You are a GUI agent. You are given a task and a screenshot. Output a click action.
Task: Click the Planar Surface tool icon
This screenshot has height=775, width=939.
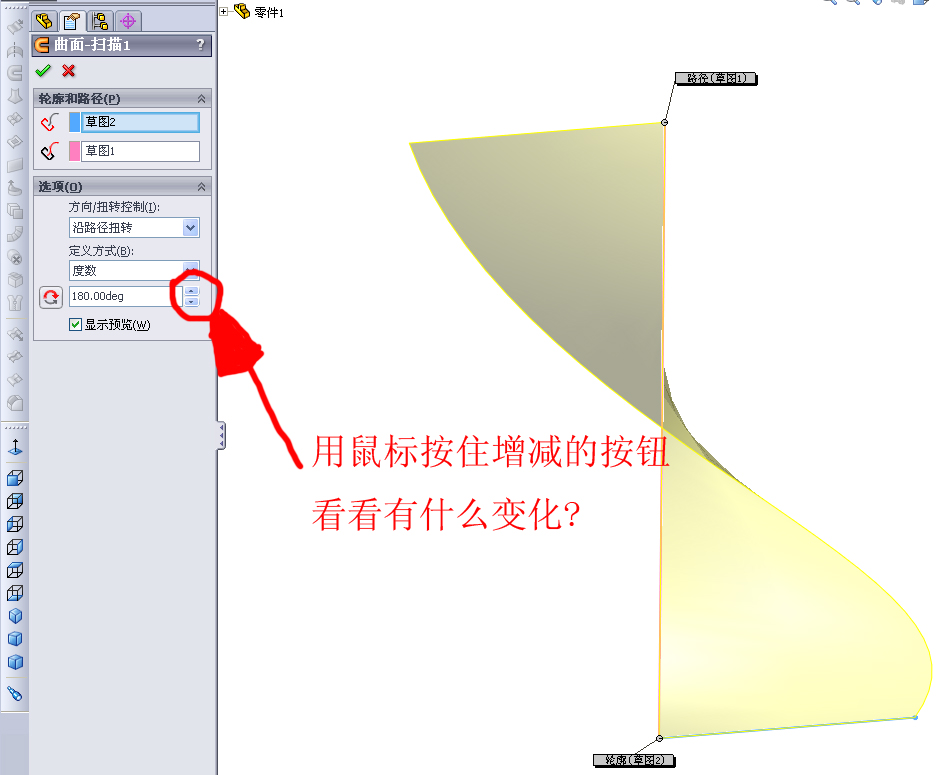(x=15, y=165)
